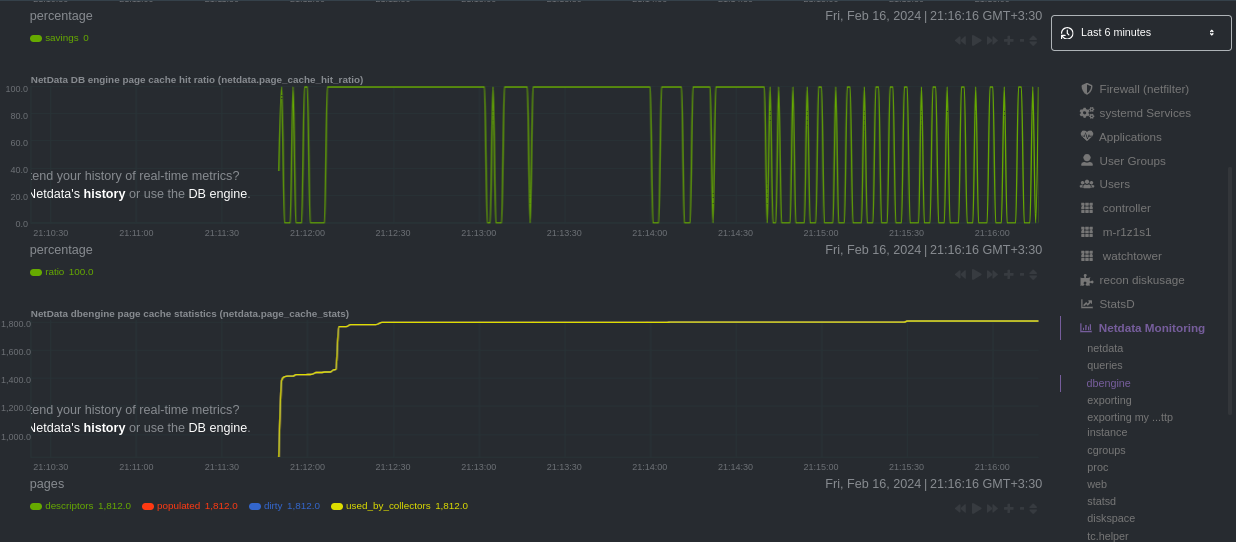Select diskspace submenu item
1236x542 pixels.
(x=1111, y=518)
